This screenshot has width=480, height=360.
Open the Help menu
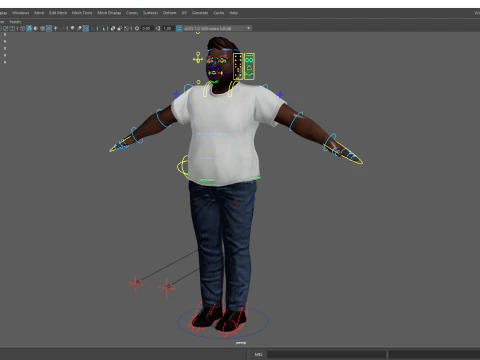click(233, 13)
